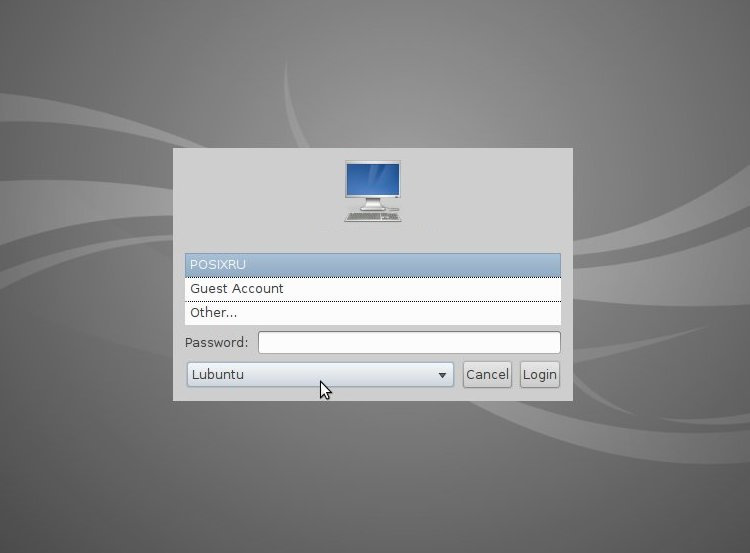Select the POSIXRU user account
The width and height of the screenshot is (750, 553).
373,265
